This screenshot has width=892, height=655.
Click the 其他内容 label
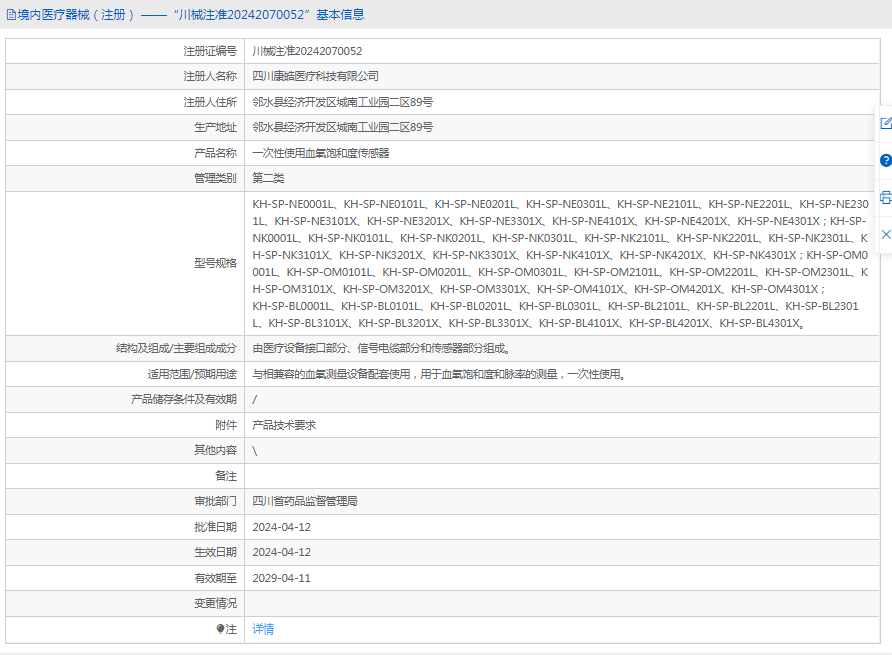pyautogui.click(x=215, y=450)
